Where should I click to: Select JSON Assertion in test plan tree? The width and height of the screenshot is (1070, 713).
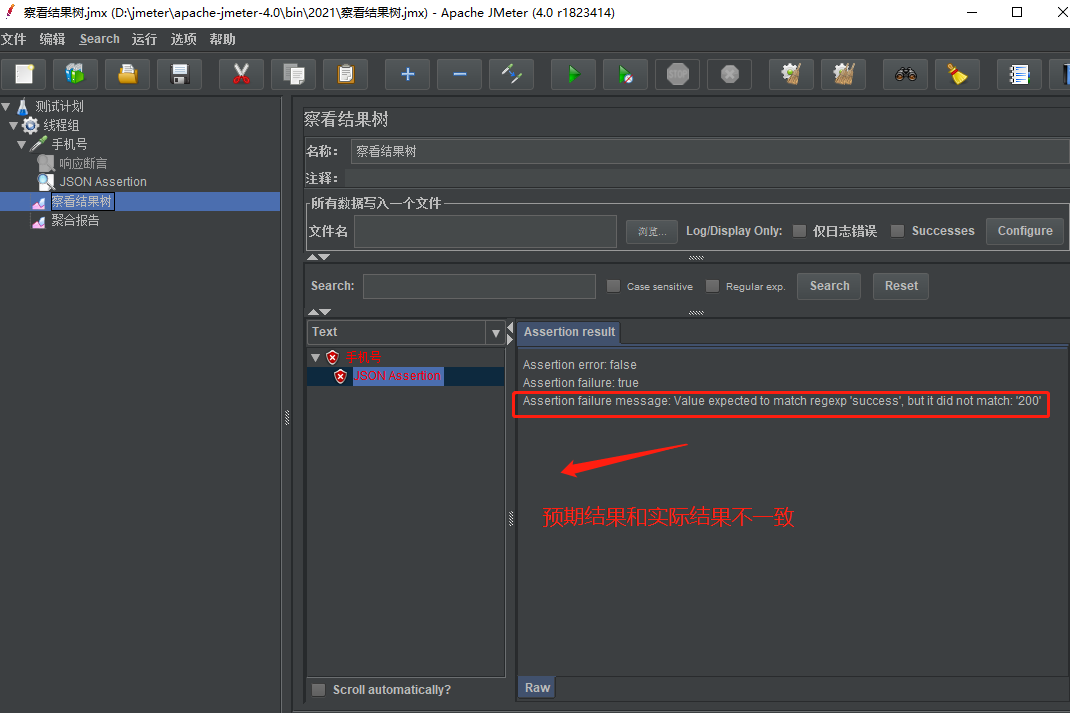point(102,181)
